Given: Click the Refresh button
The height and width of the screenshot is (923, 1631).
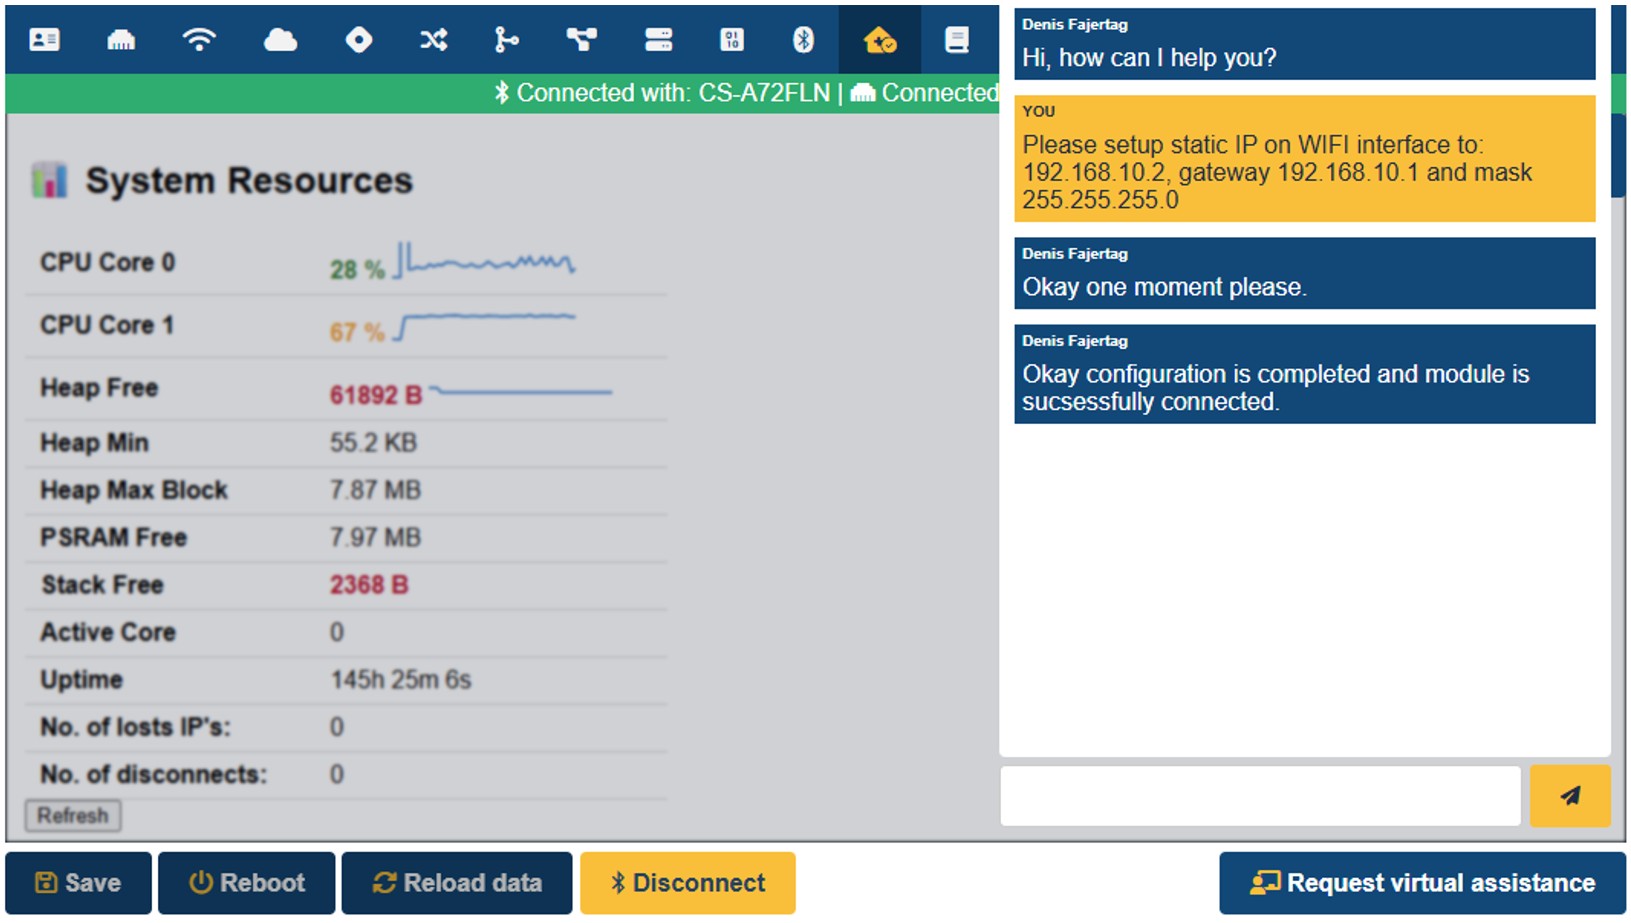Looking at the screenshot, I should pos(73,815).
